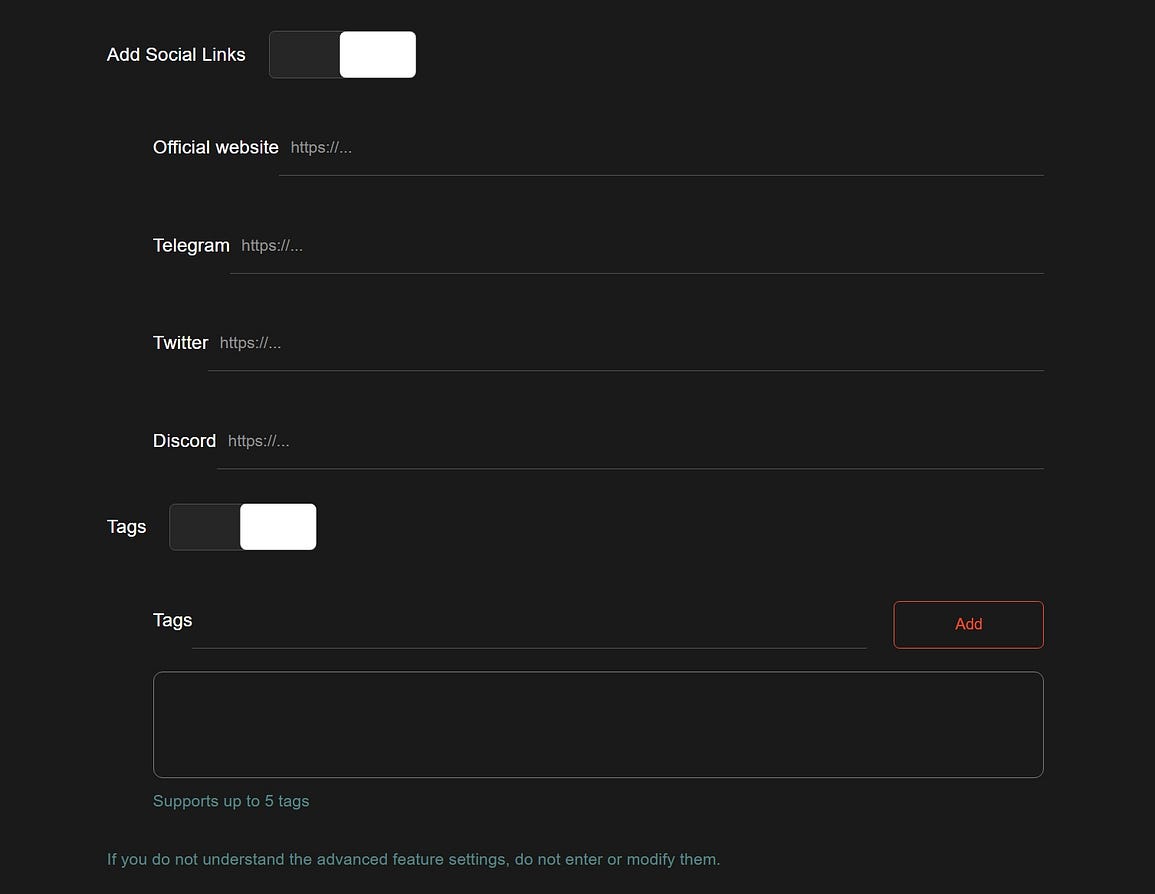Click the 'Twitter' label

180,342
